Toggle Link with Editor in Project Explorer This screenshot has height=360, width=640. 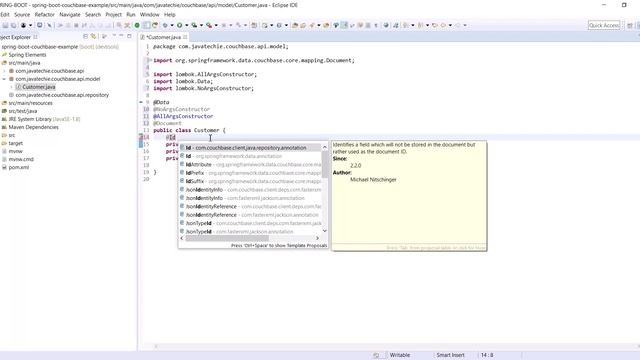click(x=93, y=36)
